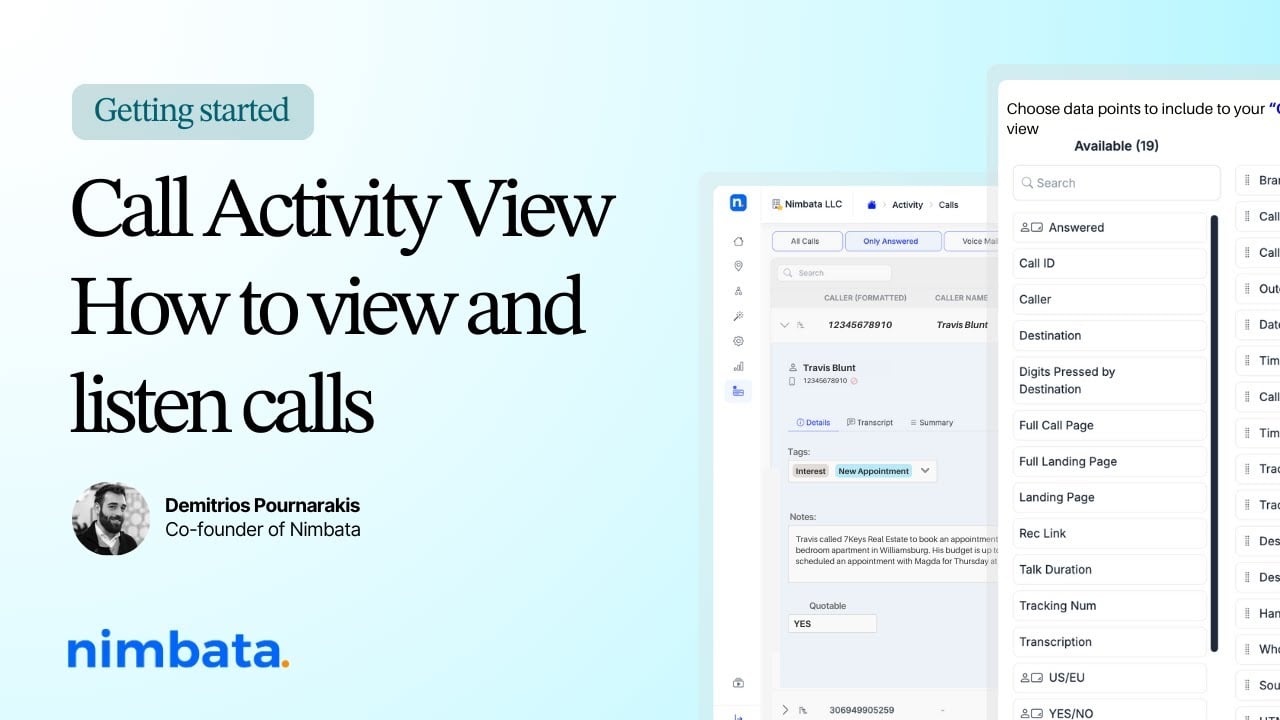Image resolution: width=1280 pixels, height=720 pixels.
Task: Click the CALLER (FORMATTED) column header
Action: click(865, 298)
